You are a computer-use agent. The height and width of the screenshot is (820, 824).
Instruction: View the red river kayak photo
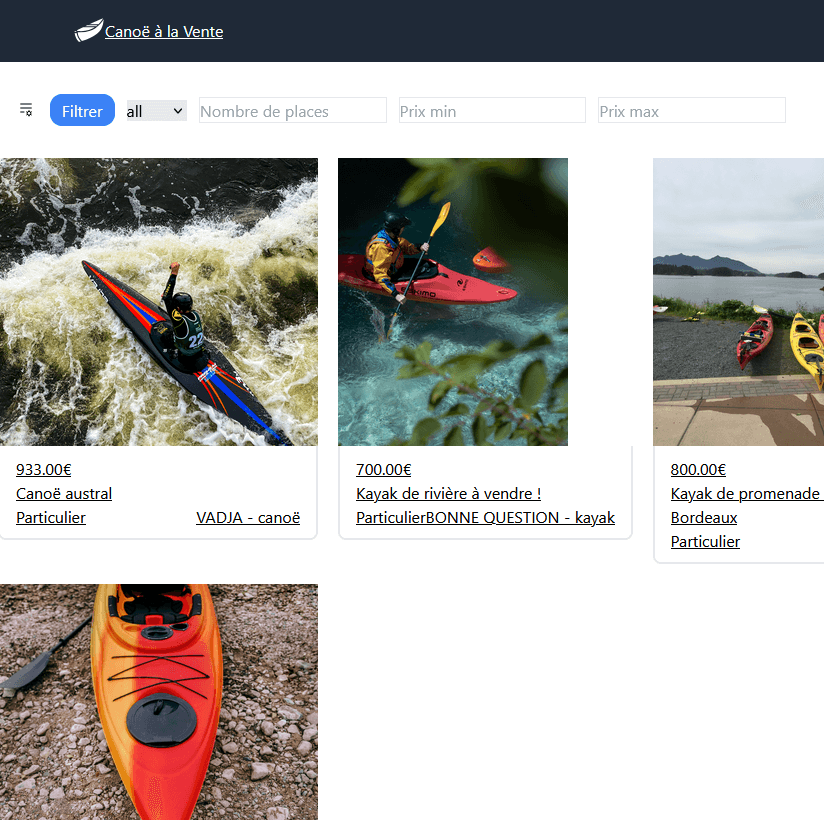[452, 301]
